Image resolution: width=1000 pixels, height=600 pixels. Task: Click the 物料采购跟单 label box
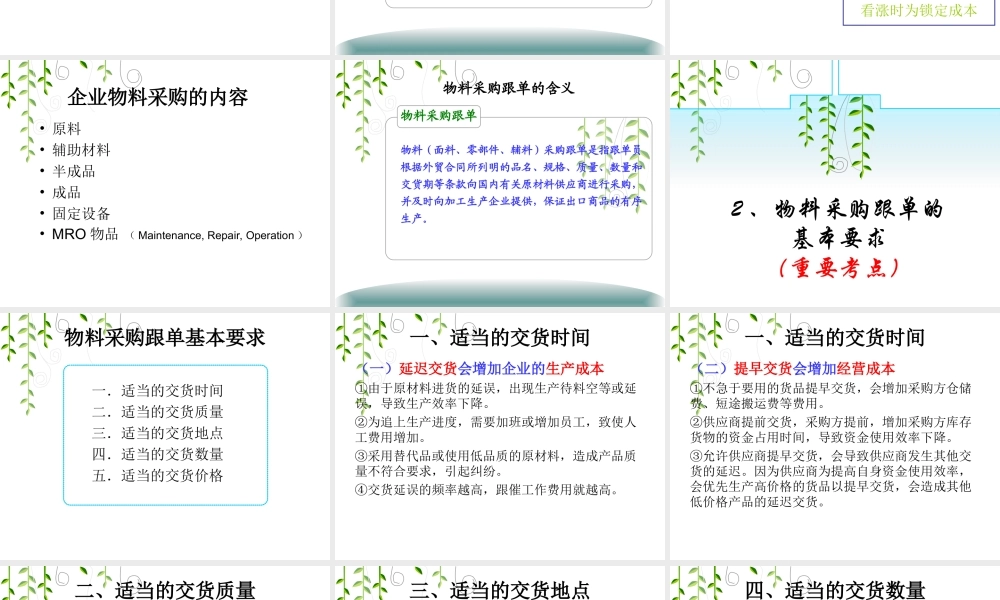pyautogui.click(x=437, y=117)
